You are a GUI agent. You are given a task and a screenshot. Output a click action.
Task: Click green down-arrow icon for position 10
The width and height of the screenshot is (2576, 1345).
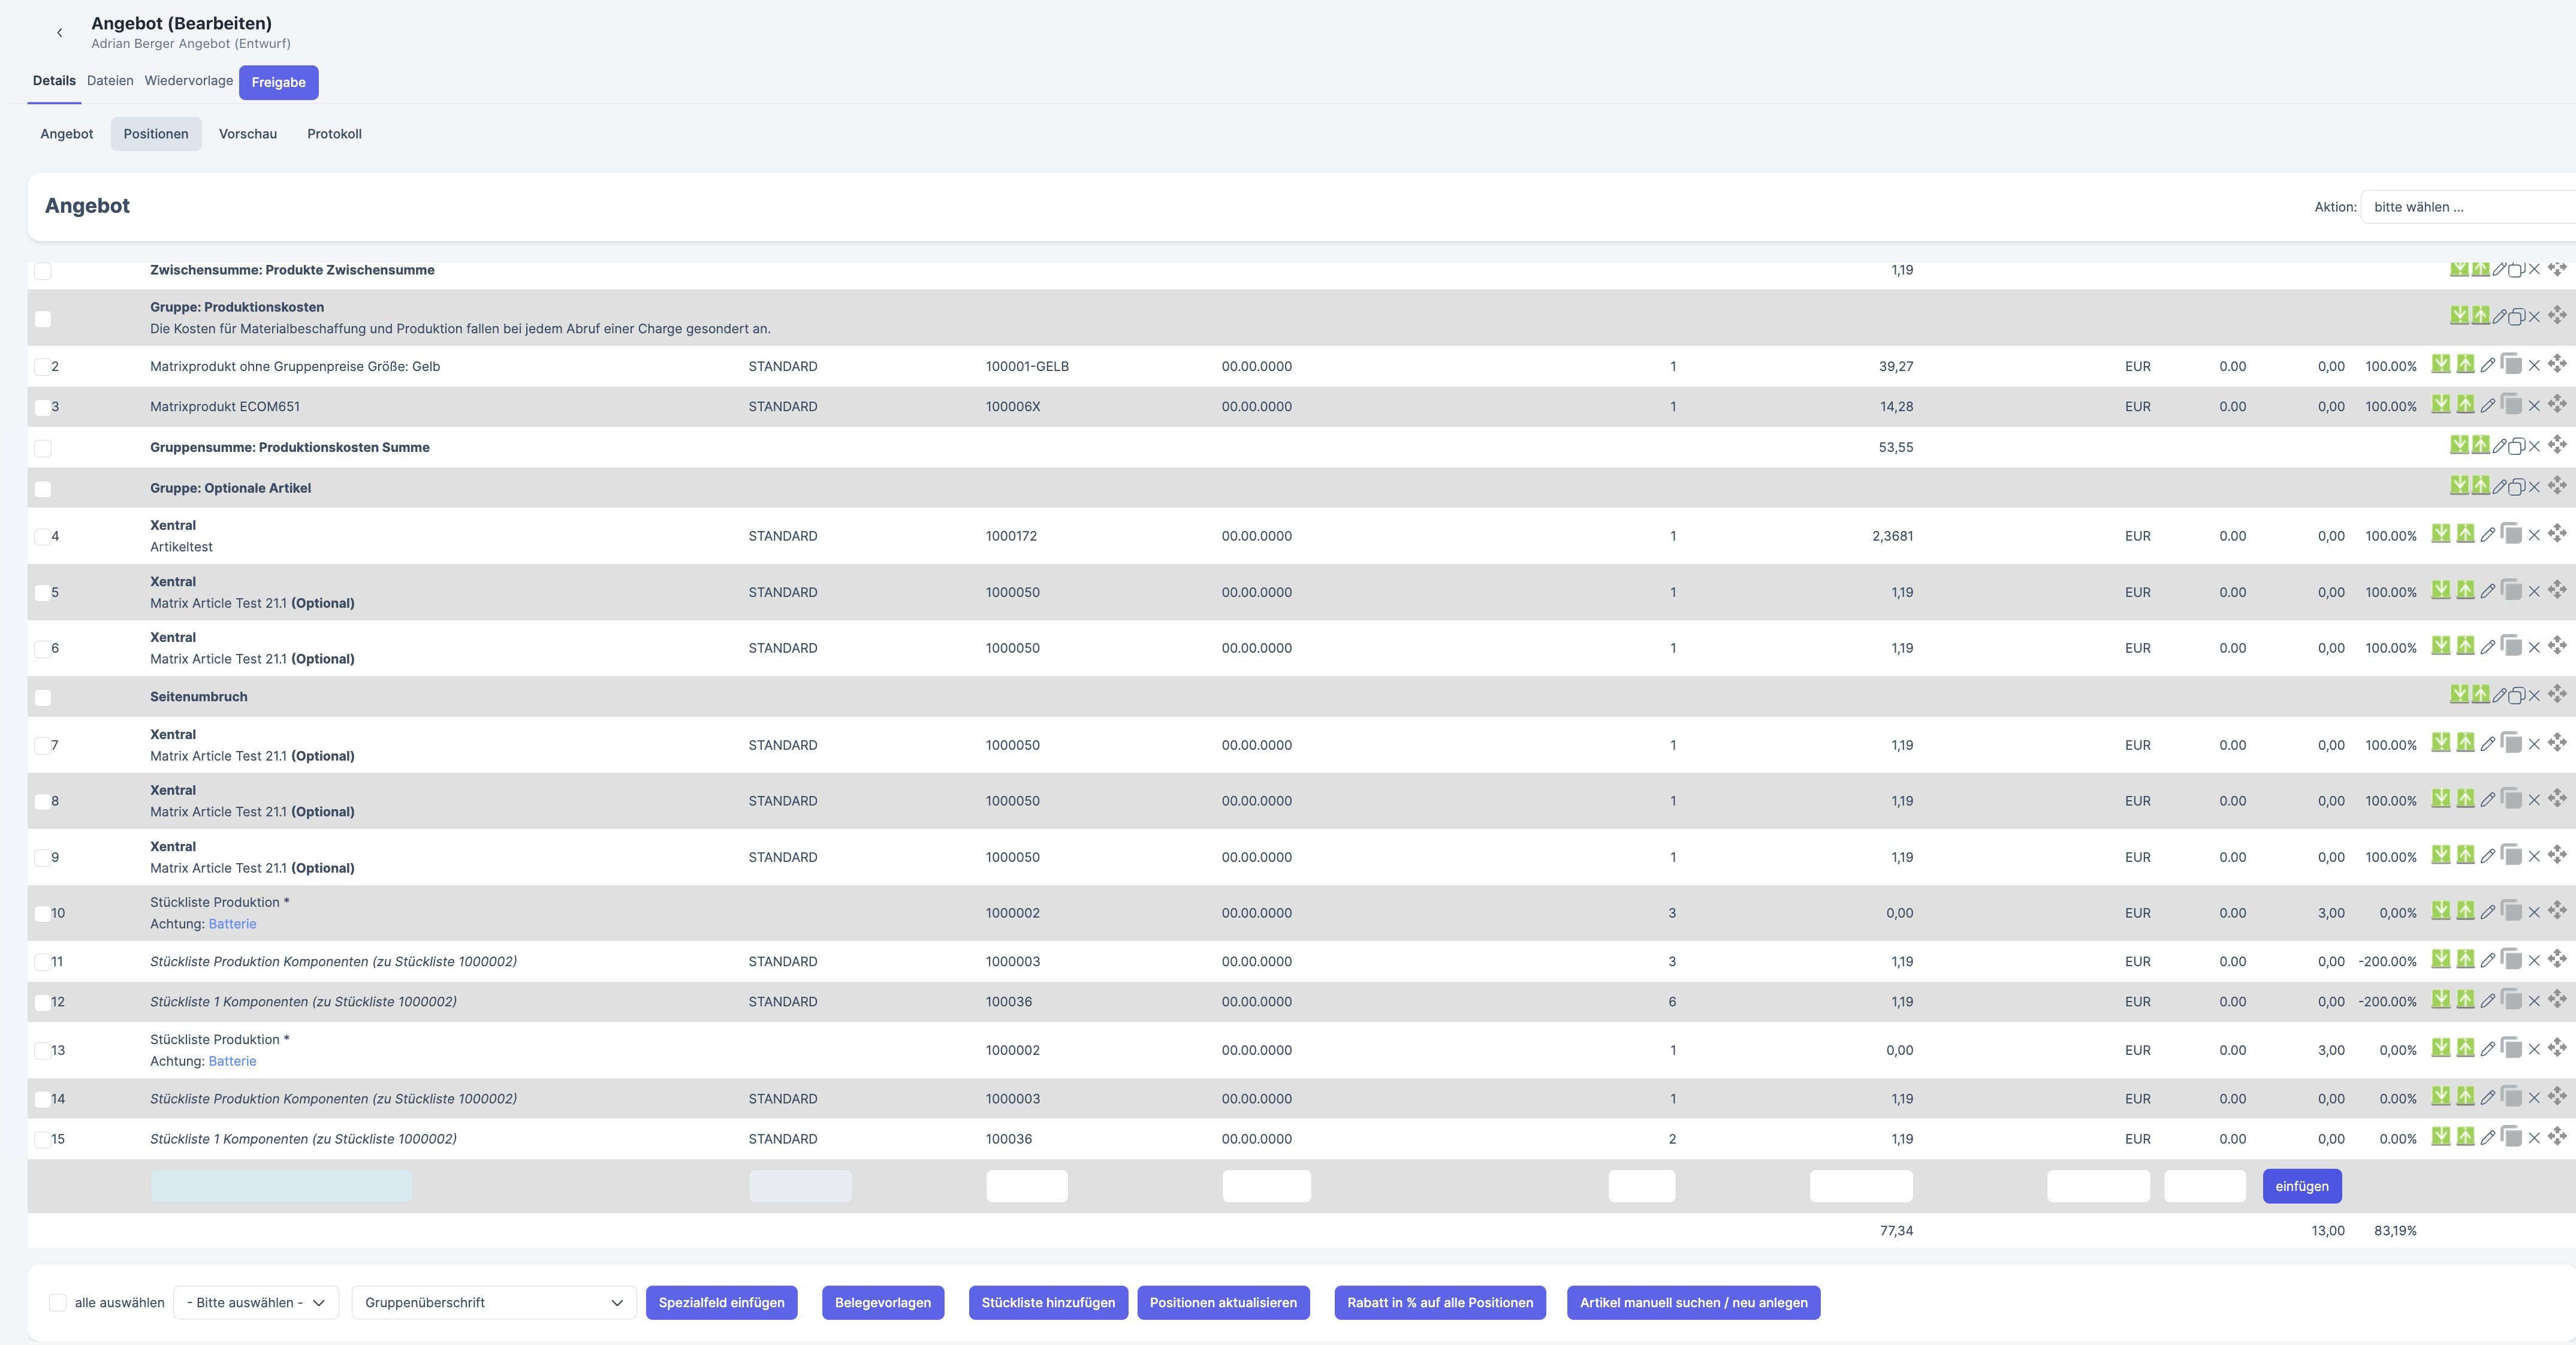[2441, 911]
